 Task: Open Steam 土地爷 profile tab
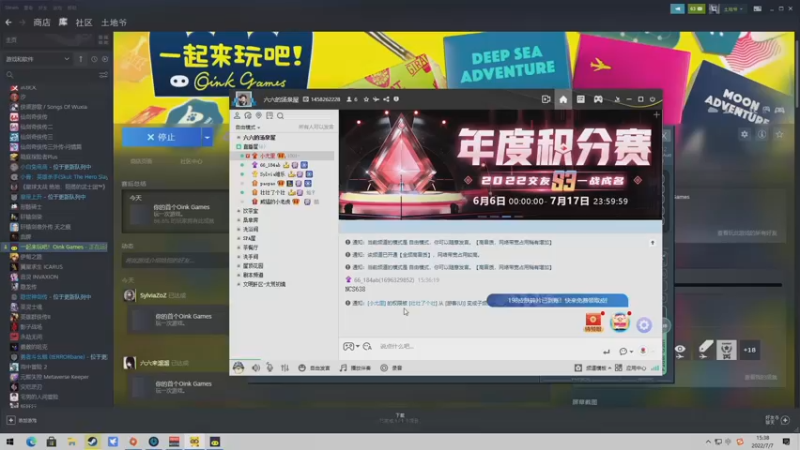[x=114, y=22]
